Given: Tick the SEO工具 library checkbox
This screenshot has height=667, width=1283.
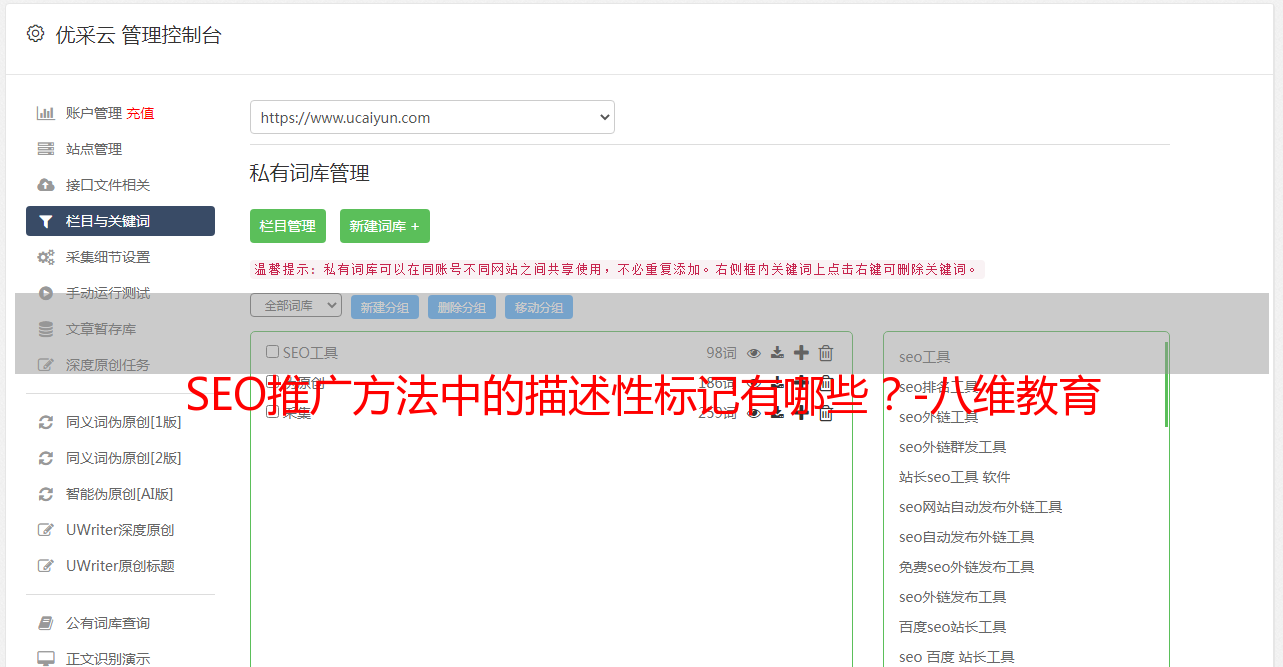Looking at the screenshot, I should [x=272, y=352].
